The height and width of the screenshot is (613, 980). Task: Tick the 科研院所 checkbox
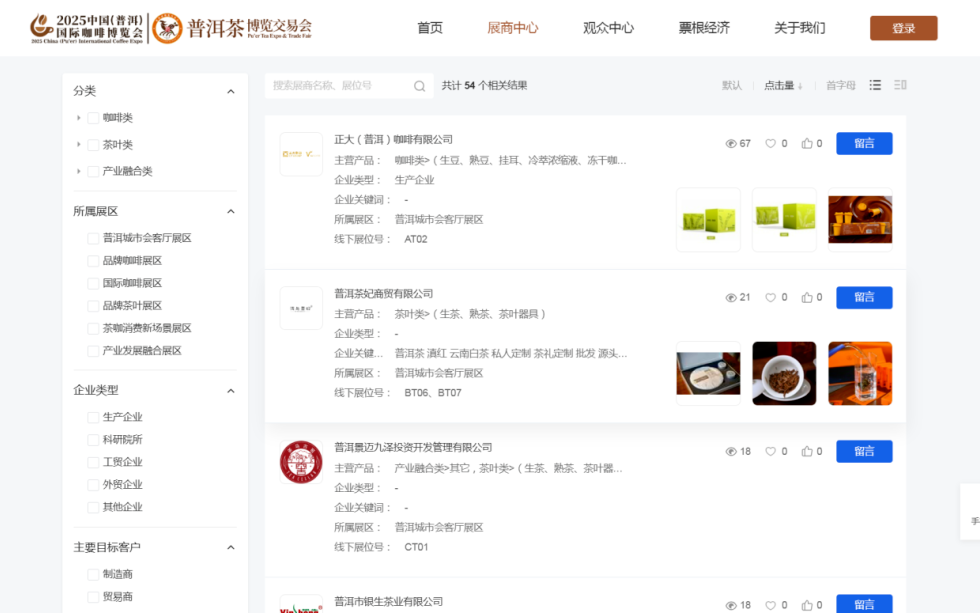tap(93, 439)
